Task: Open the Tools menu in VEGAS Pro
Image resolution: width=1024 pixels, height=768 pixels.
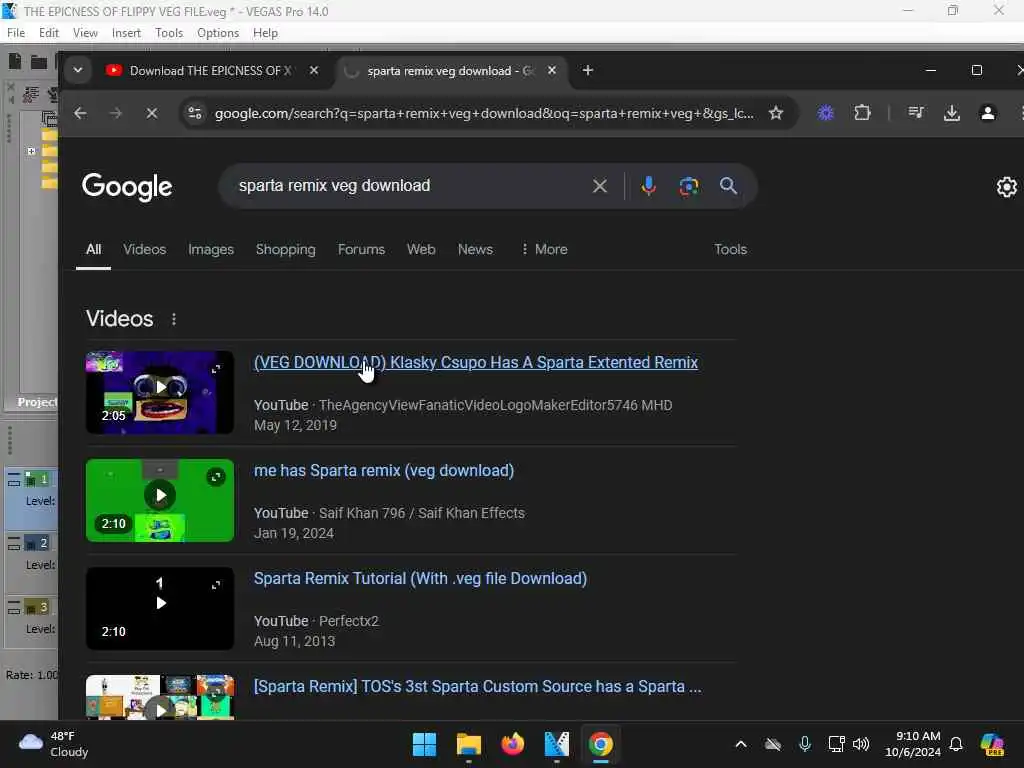Action: pos(169,33)
